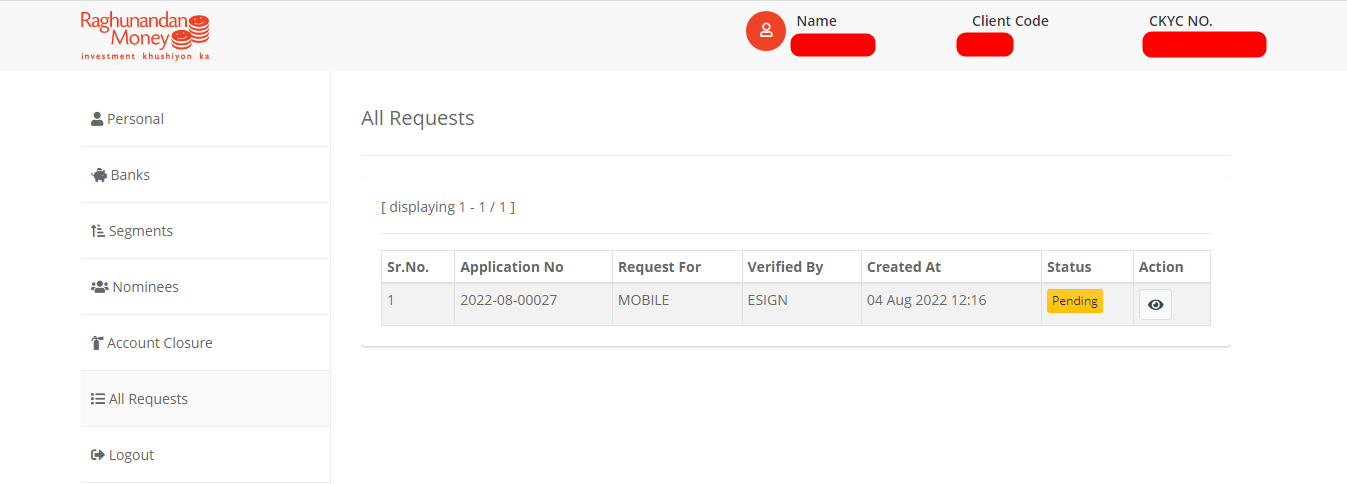Click the yellow Pending status badge

coord(1075,301)
